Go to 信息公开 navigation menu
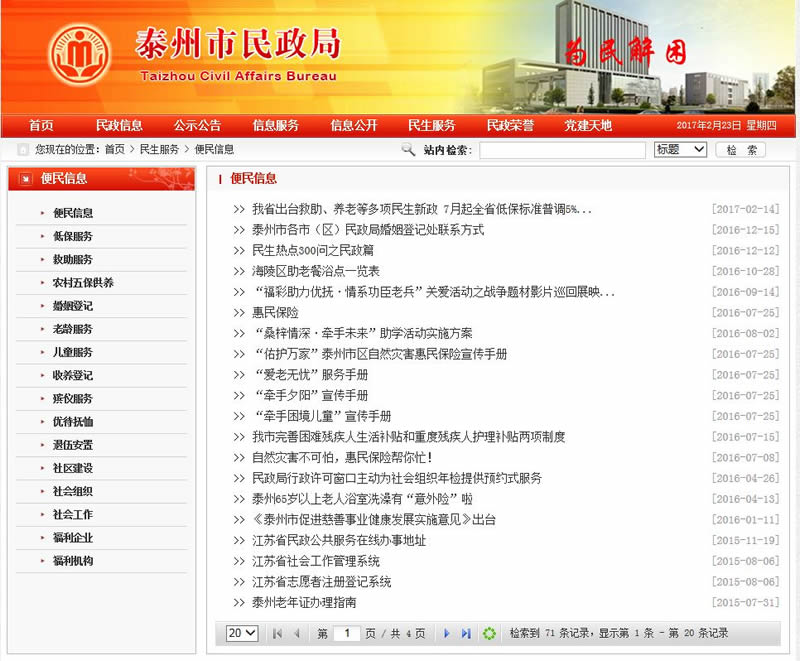The height and width of the screenshot is (661, 800). click(354, 125)
